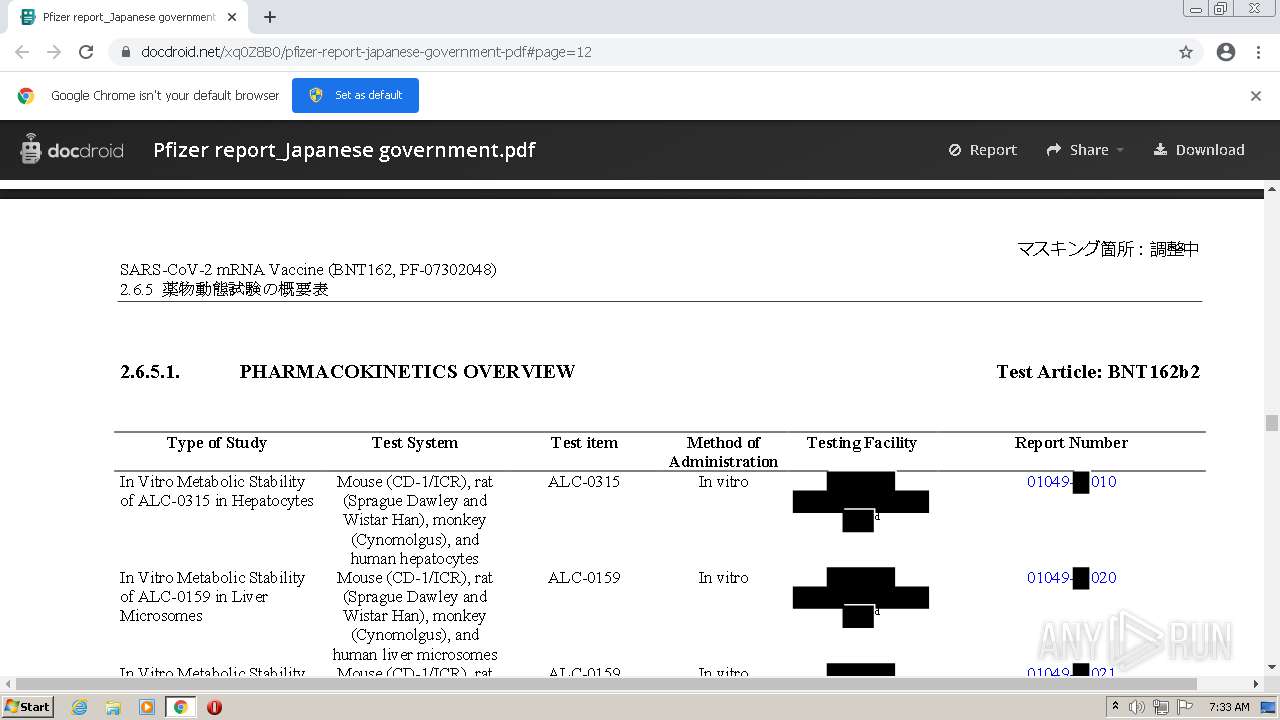Click the Type of Study column header
This screenshot has width=1280, height=720.
pyautogui.click(x=216, y=443)
